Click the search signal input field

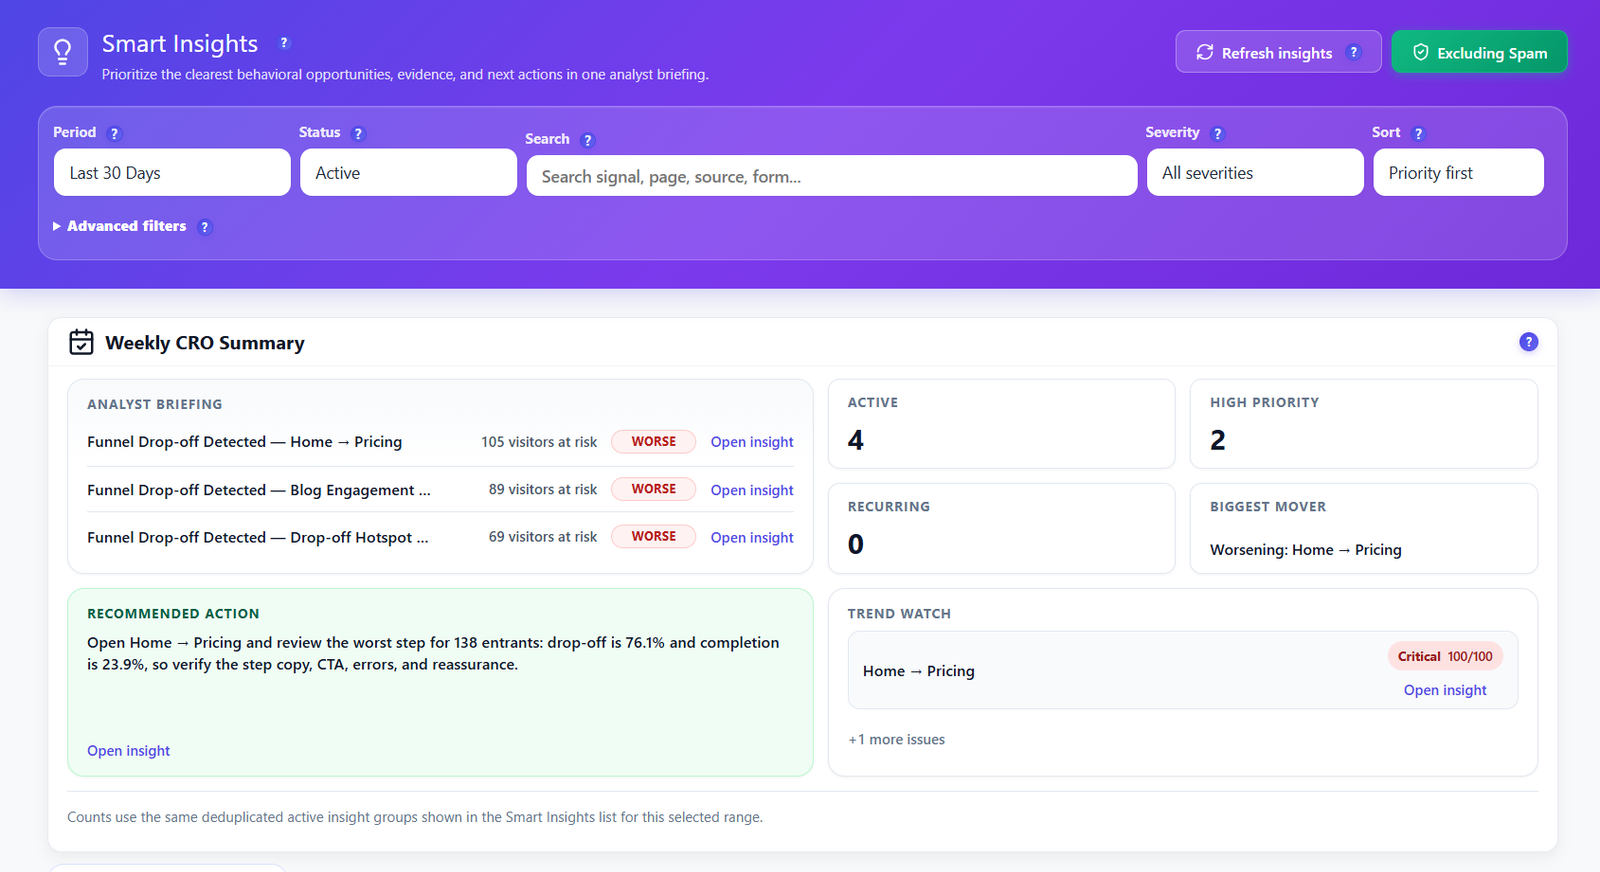pos(832,176)
